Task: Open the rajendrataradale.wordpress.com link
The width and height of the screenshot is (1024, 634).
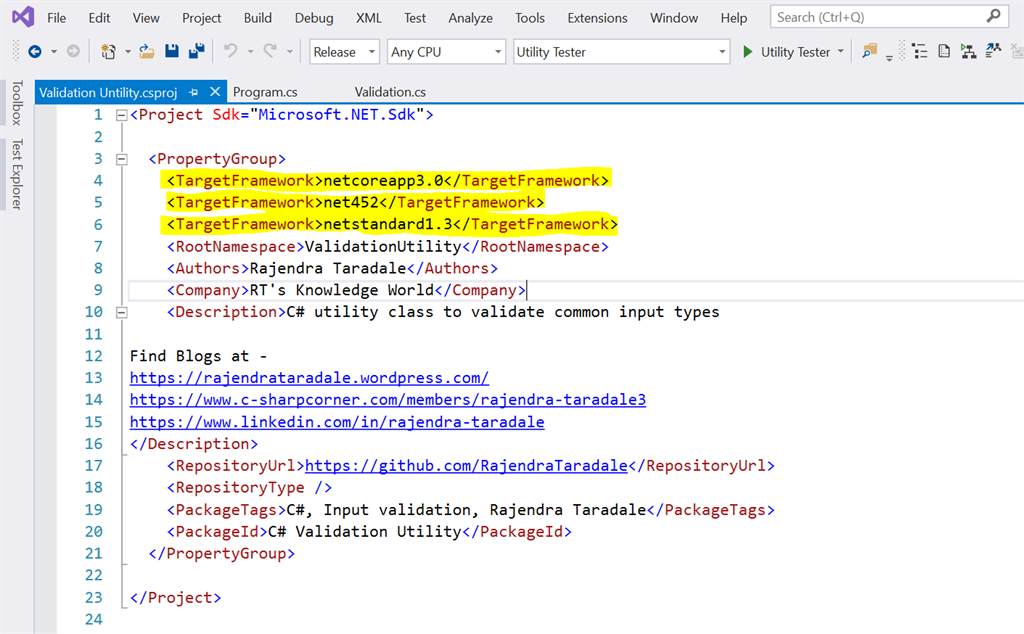Action: coord(309,378)
